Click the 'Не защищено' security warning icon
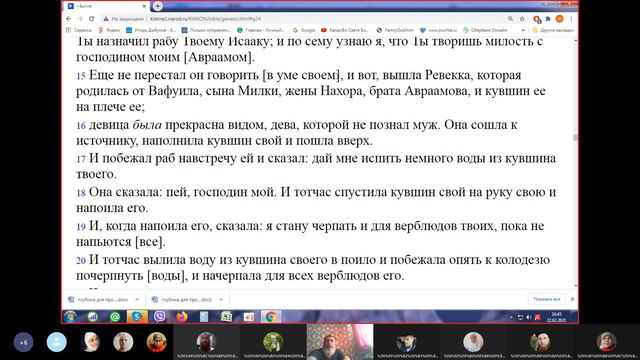The height and width of the screenshot is (360, 640). [x=106, y=19]
